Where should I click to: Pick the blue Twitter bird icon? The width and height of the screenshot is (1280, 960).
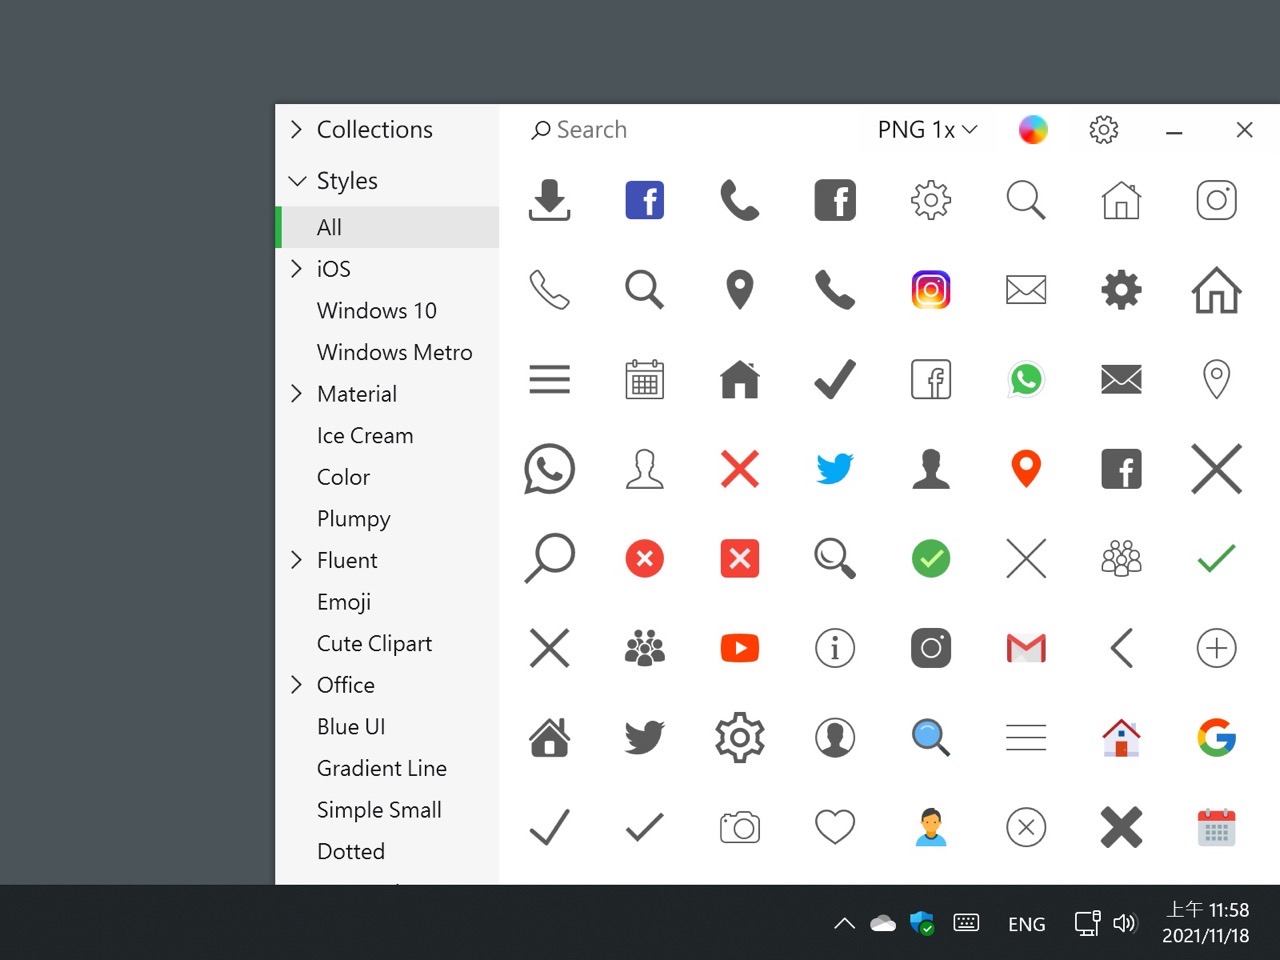click(x=835, y=468)
